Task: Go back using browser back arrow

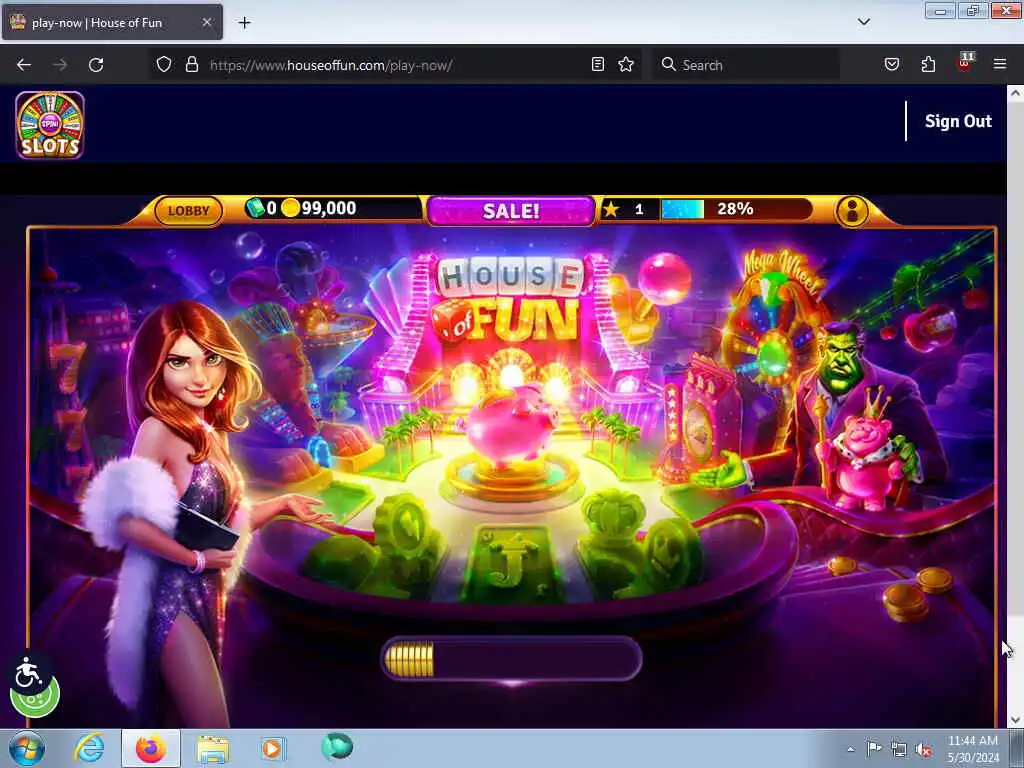Action: tap(24, 65)
